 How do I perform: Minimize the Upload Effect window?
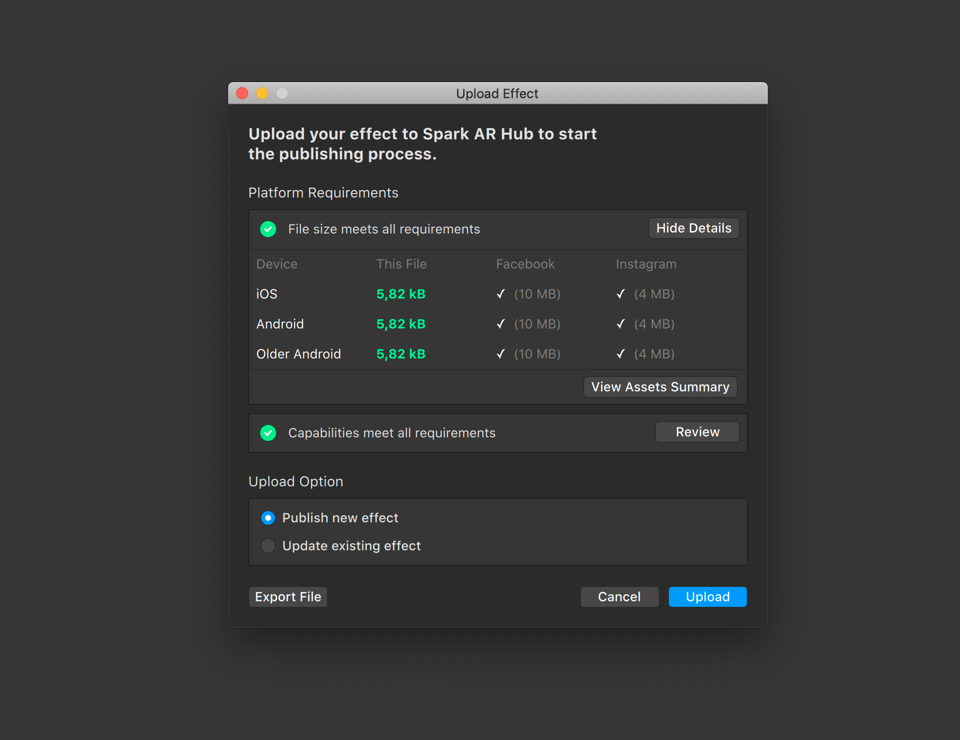pos(262,94)
